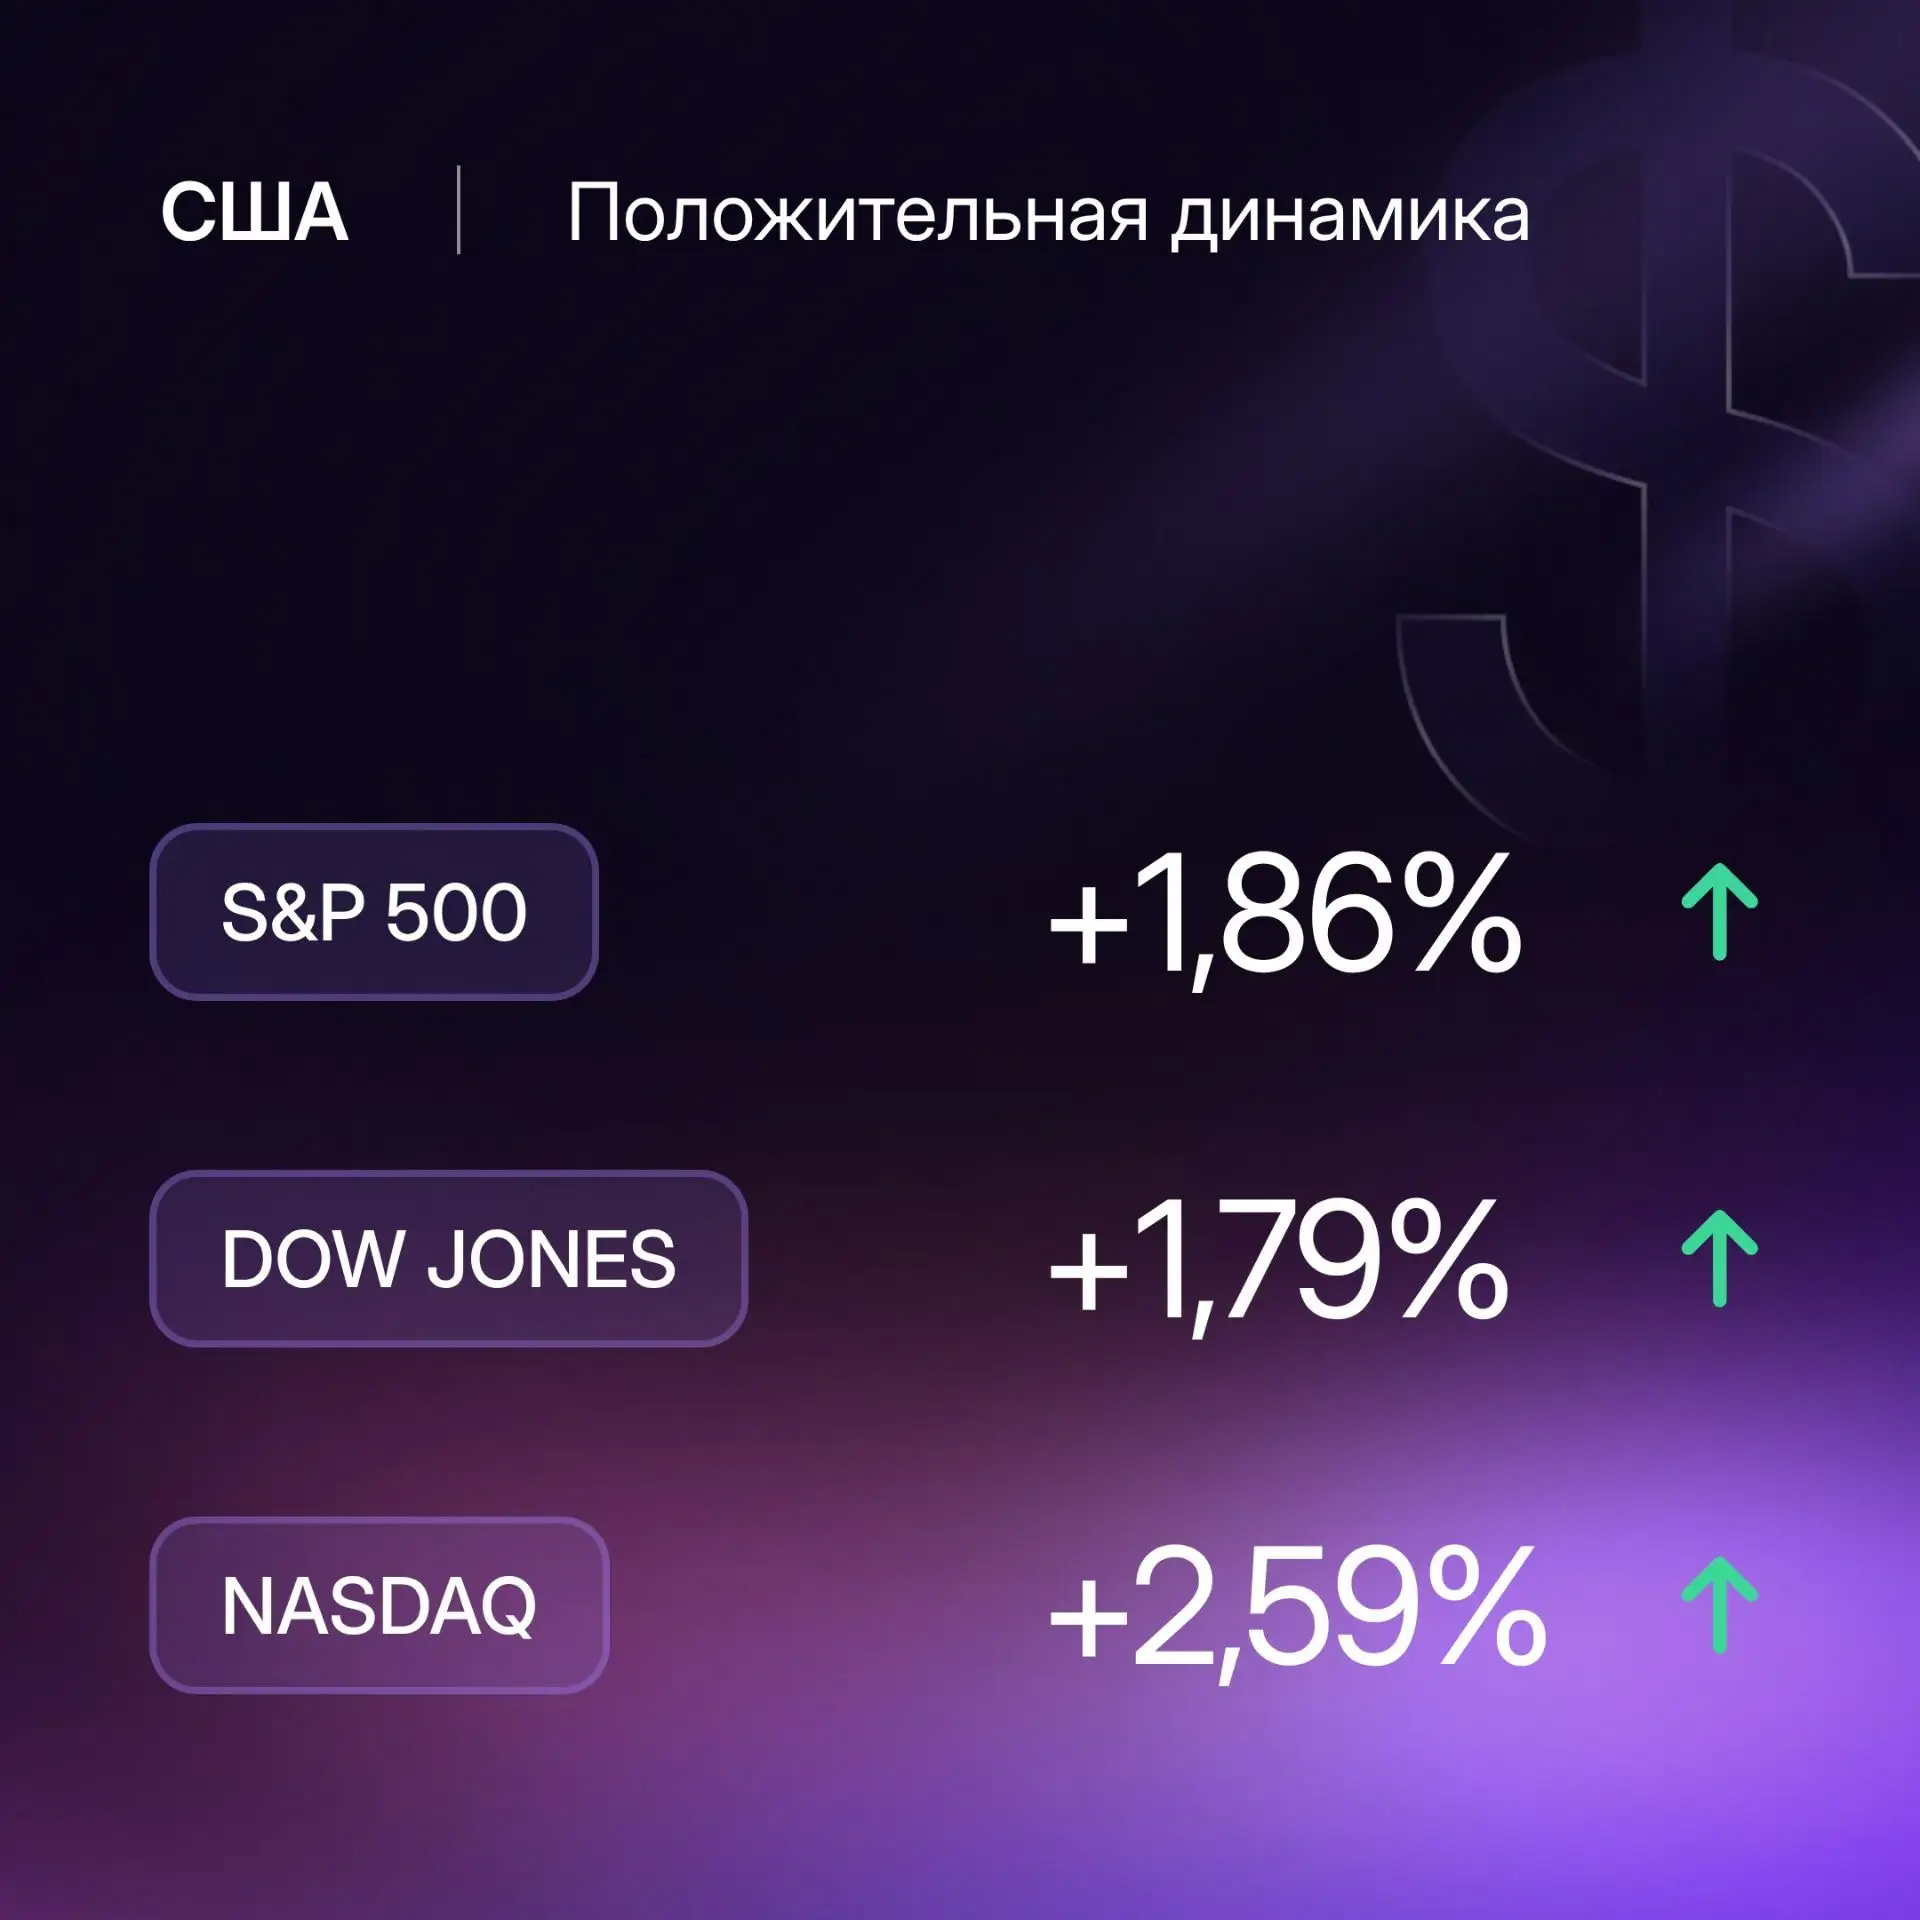Screen dimensions: 1920x1920
Task: Click the plus sign before 1,86%
Action: (x=1089, y=926)
